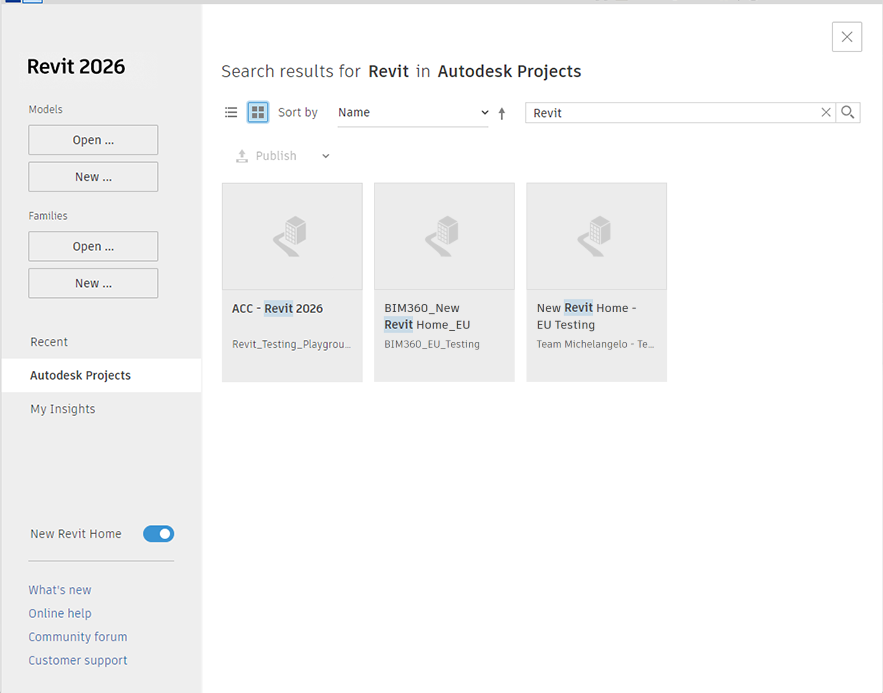The height and width of the screenshot is (693, 883).
Task: Click New under Families
Action: point(93,283)
